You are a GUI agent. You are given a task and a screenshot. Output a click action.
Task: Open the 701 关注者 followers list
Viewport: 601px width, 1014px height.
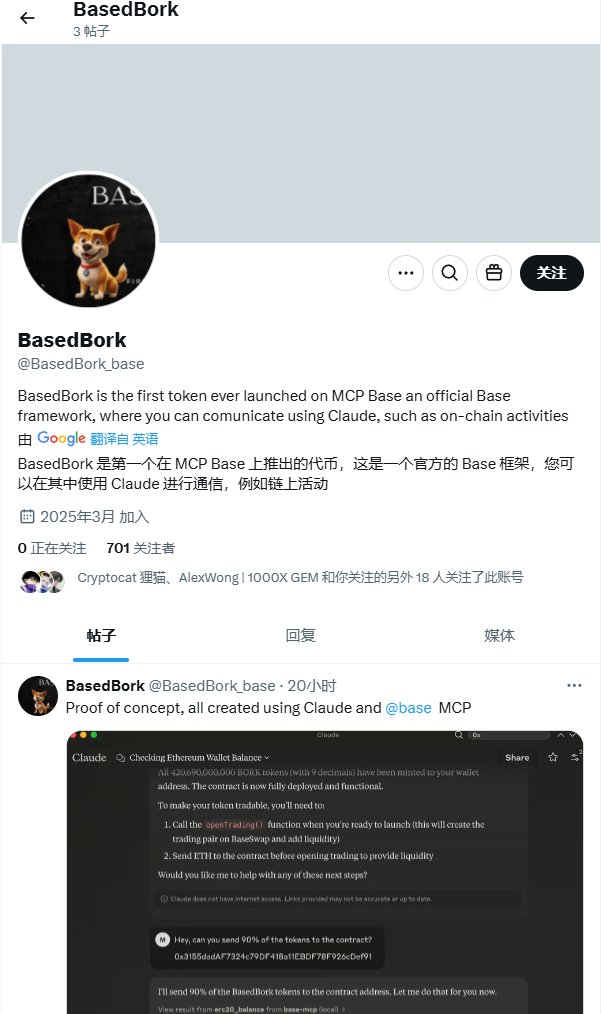pyautogui.click(x=140, y=548)
